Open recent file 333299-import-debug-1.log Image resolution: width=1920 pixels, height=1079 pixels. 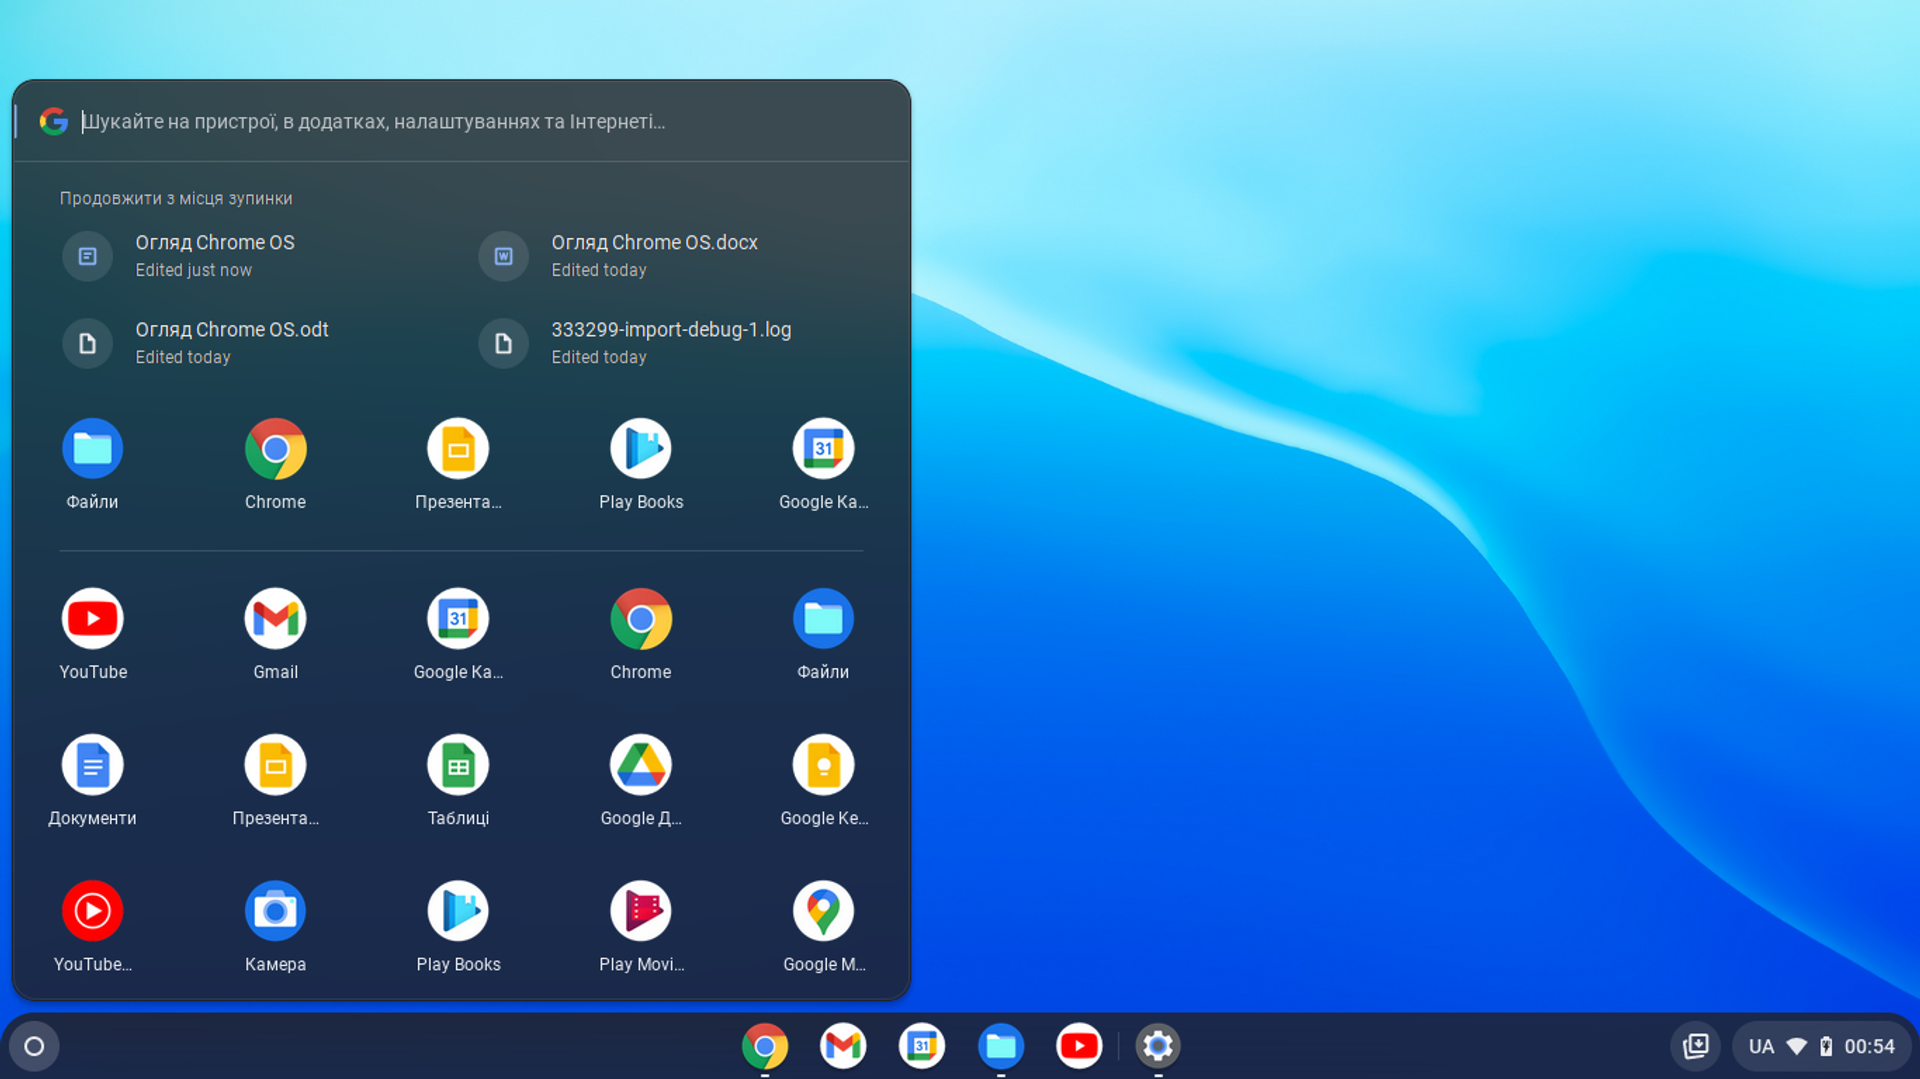tap(670, 342)
